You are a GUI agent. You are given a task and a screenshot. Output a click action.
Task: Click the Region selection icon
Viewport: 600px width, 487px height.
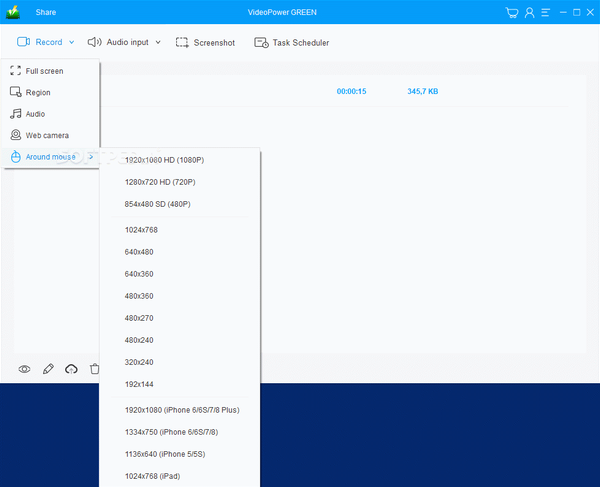point(16,92)
